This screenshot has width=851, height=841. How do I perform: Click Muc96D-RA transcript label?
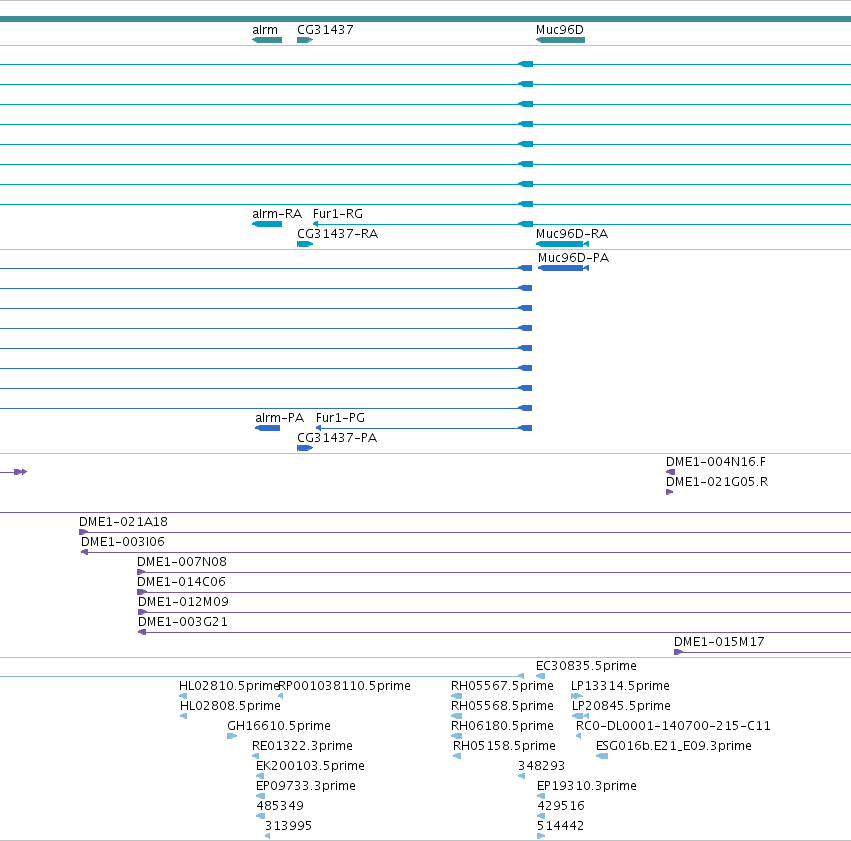pos(571,234)
